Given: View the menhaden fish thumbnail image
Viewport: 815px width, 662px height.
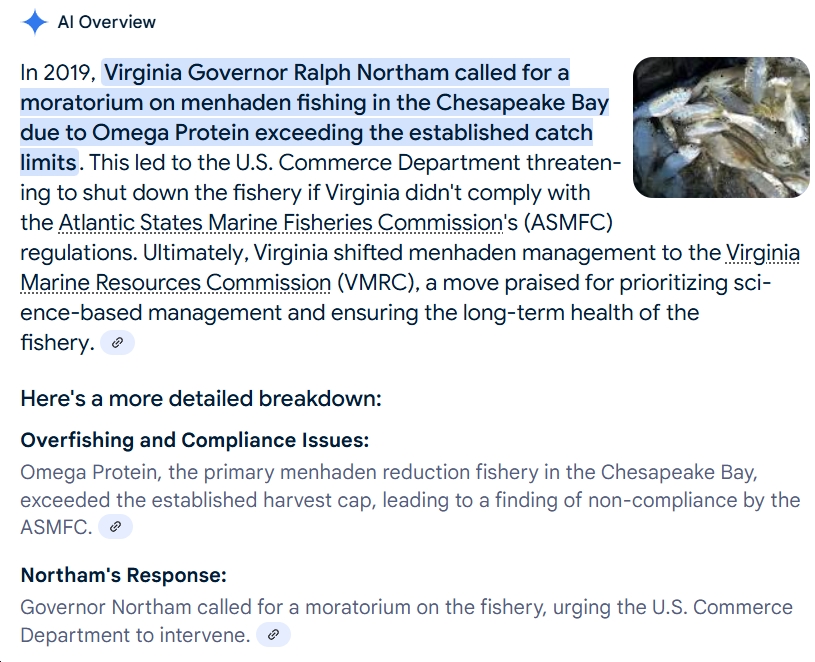Looking at the screenshot, I should (721, 127).
